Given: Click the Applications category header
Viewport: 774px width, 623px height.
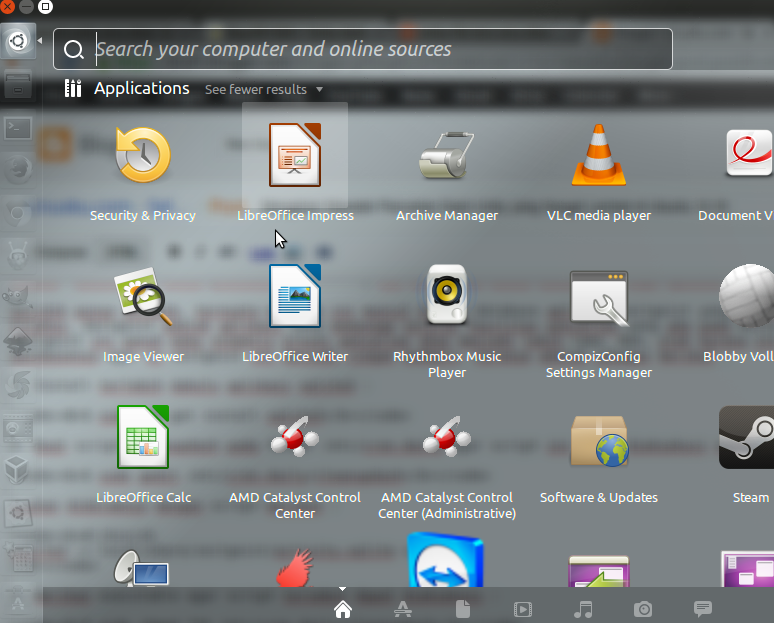Looking at the screenshot, I should pos(142,88).
